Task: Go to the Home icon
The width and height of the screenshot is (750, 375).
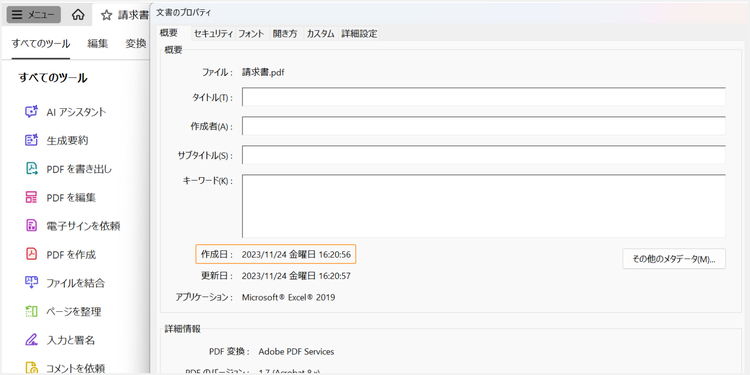Action: (x=77, y=15)
